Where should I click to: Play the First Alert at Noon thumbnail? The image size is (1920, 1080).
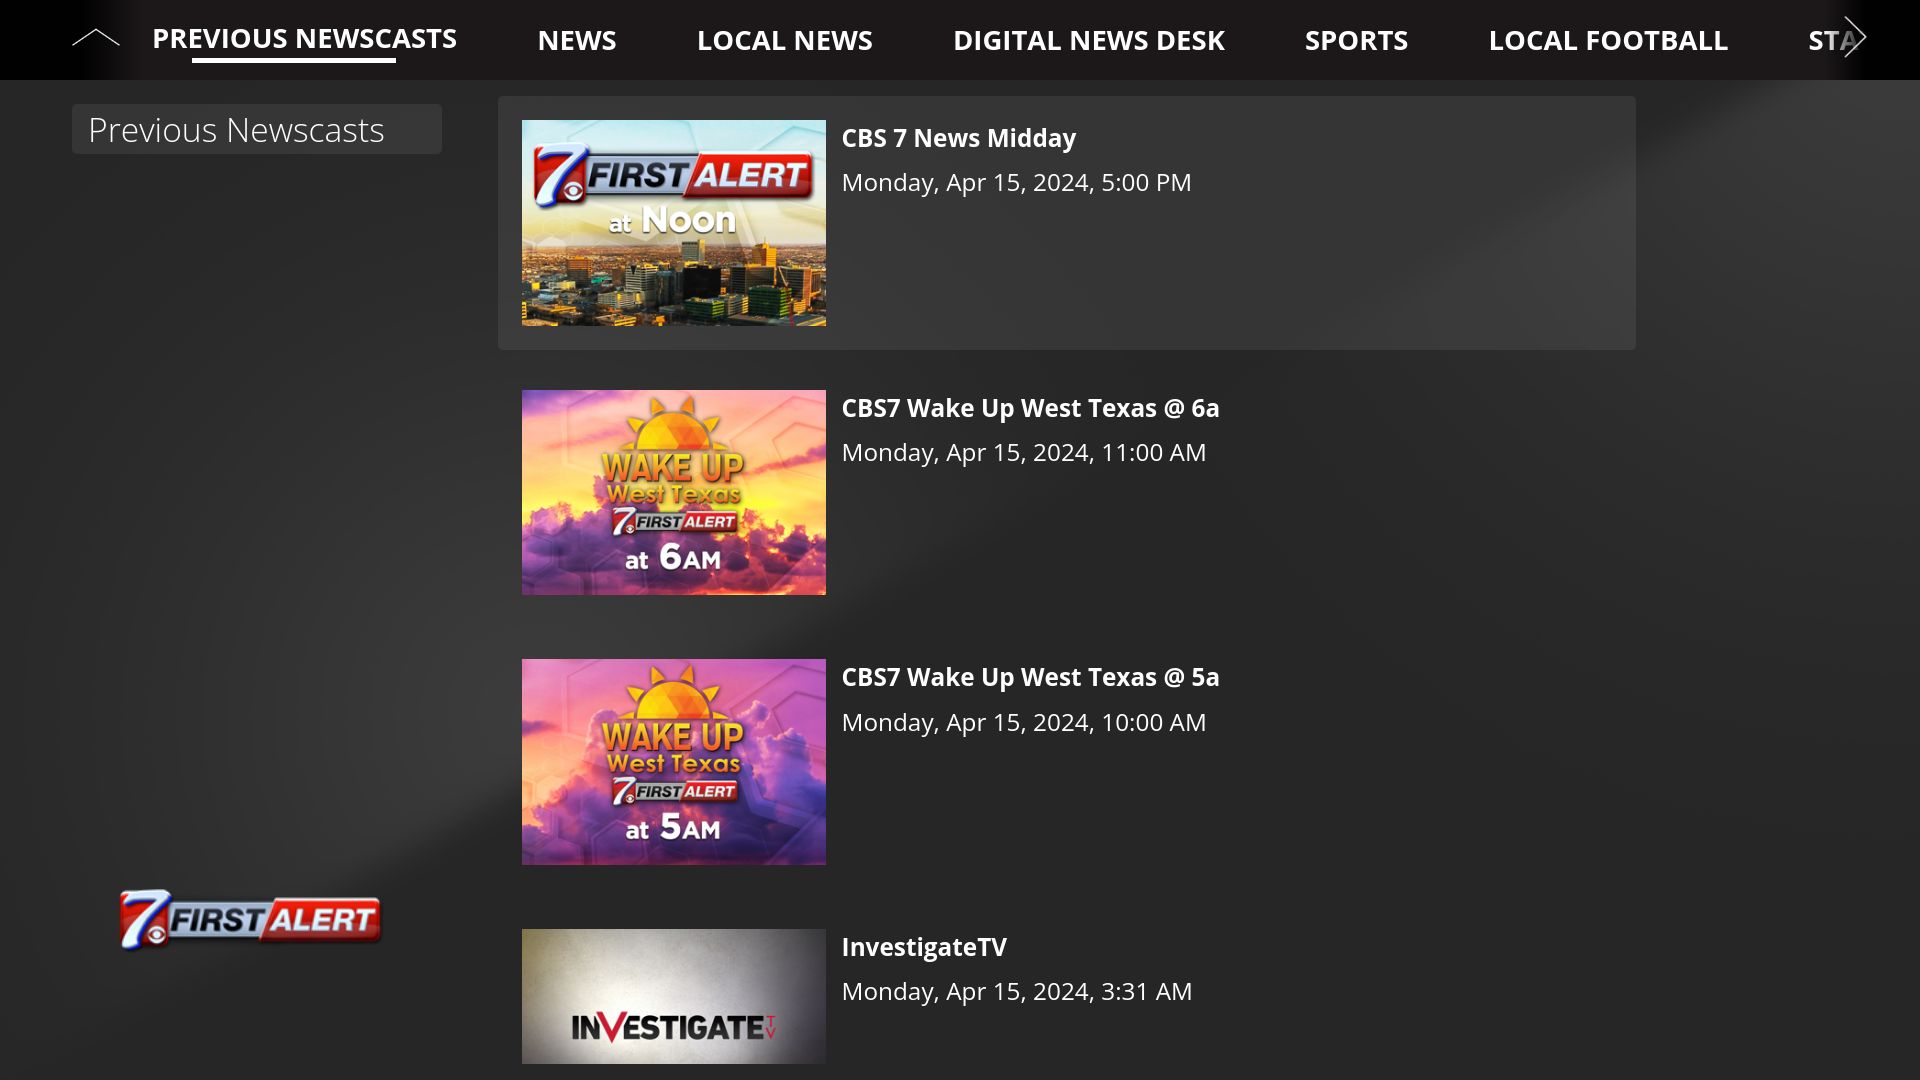[x=673, y=222]
